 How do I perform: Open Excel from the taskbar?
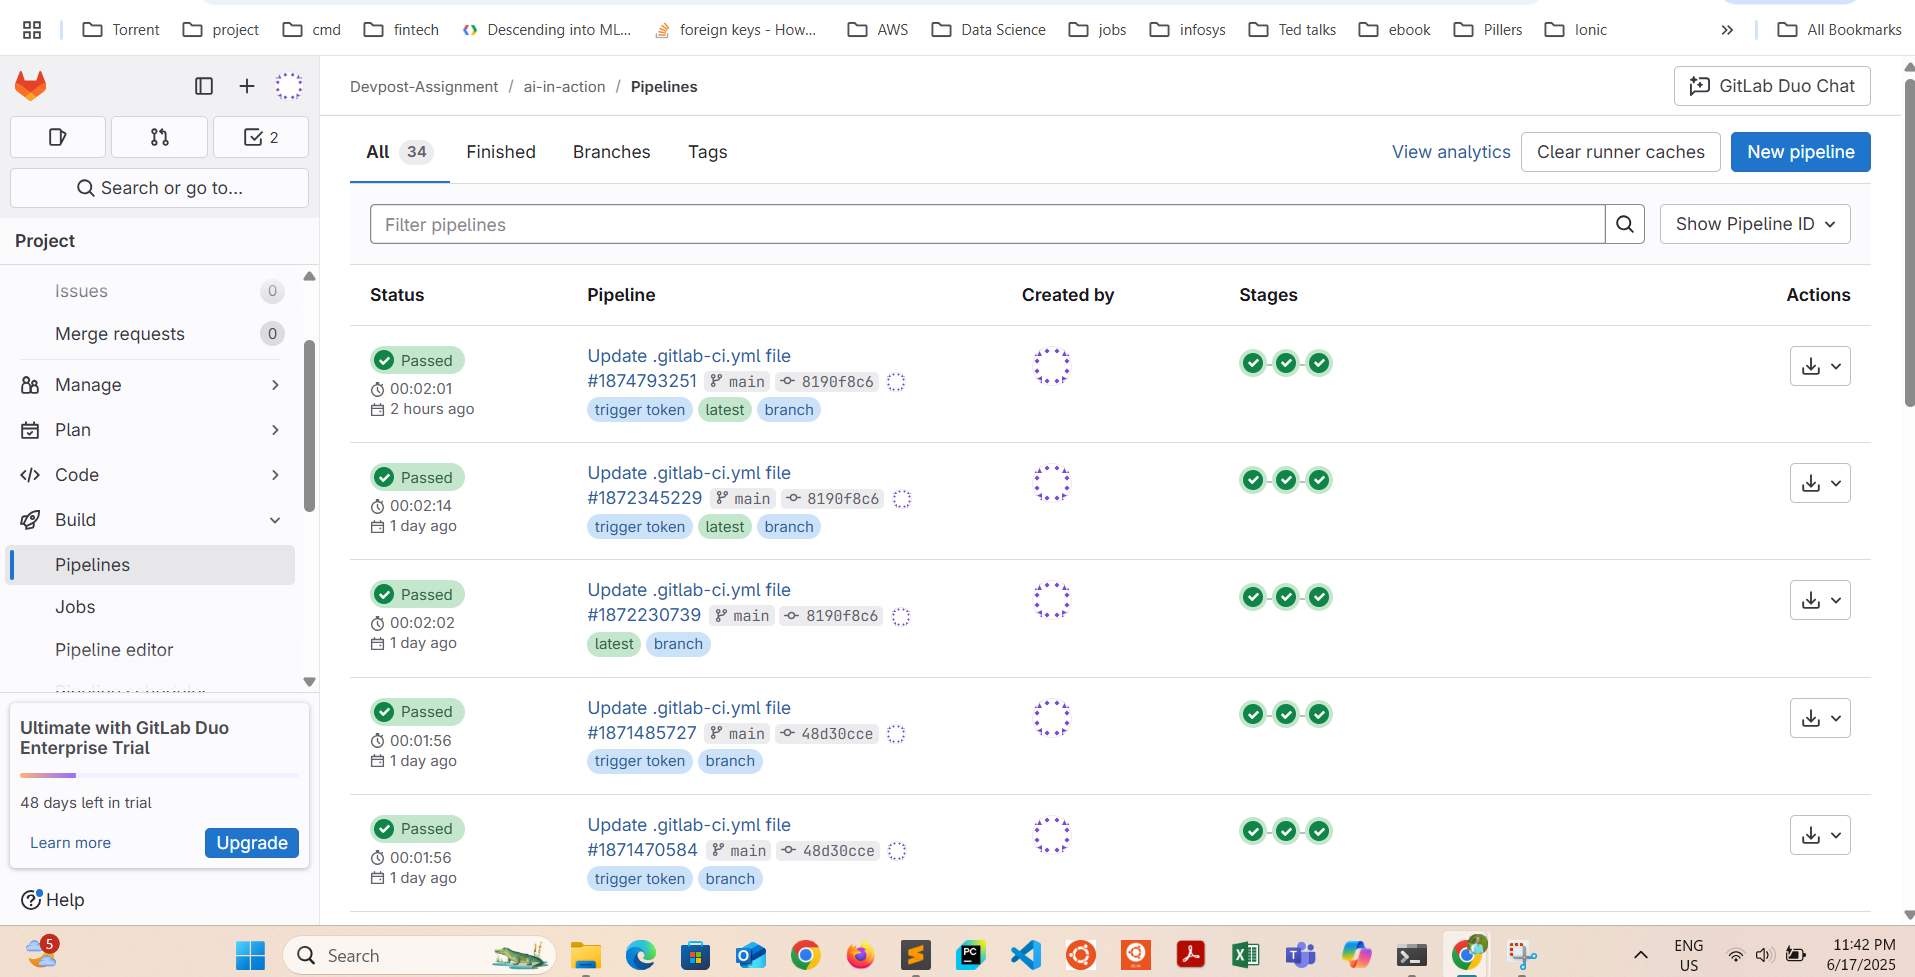[1245, 956]
